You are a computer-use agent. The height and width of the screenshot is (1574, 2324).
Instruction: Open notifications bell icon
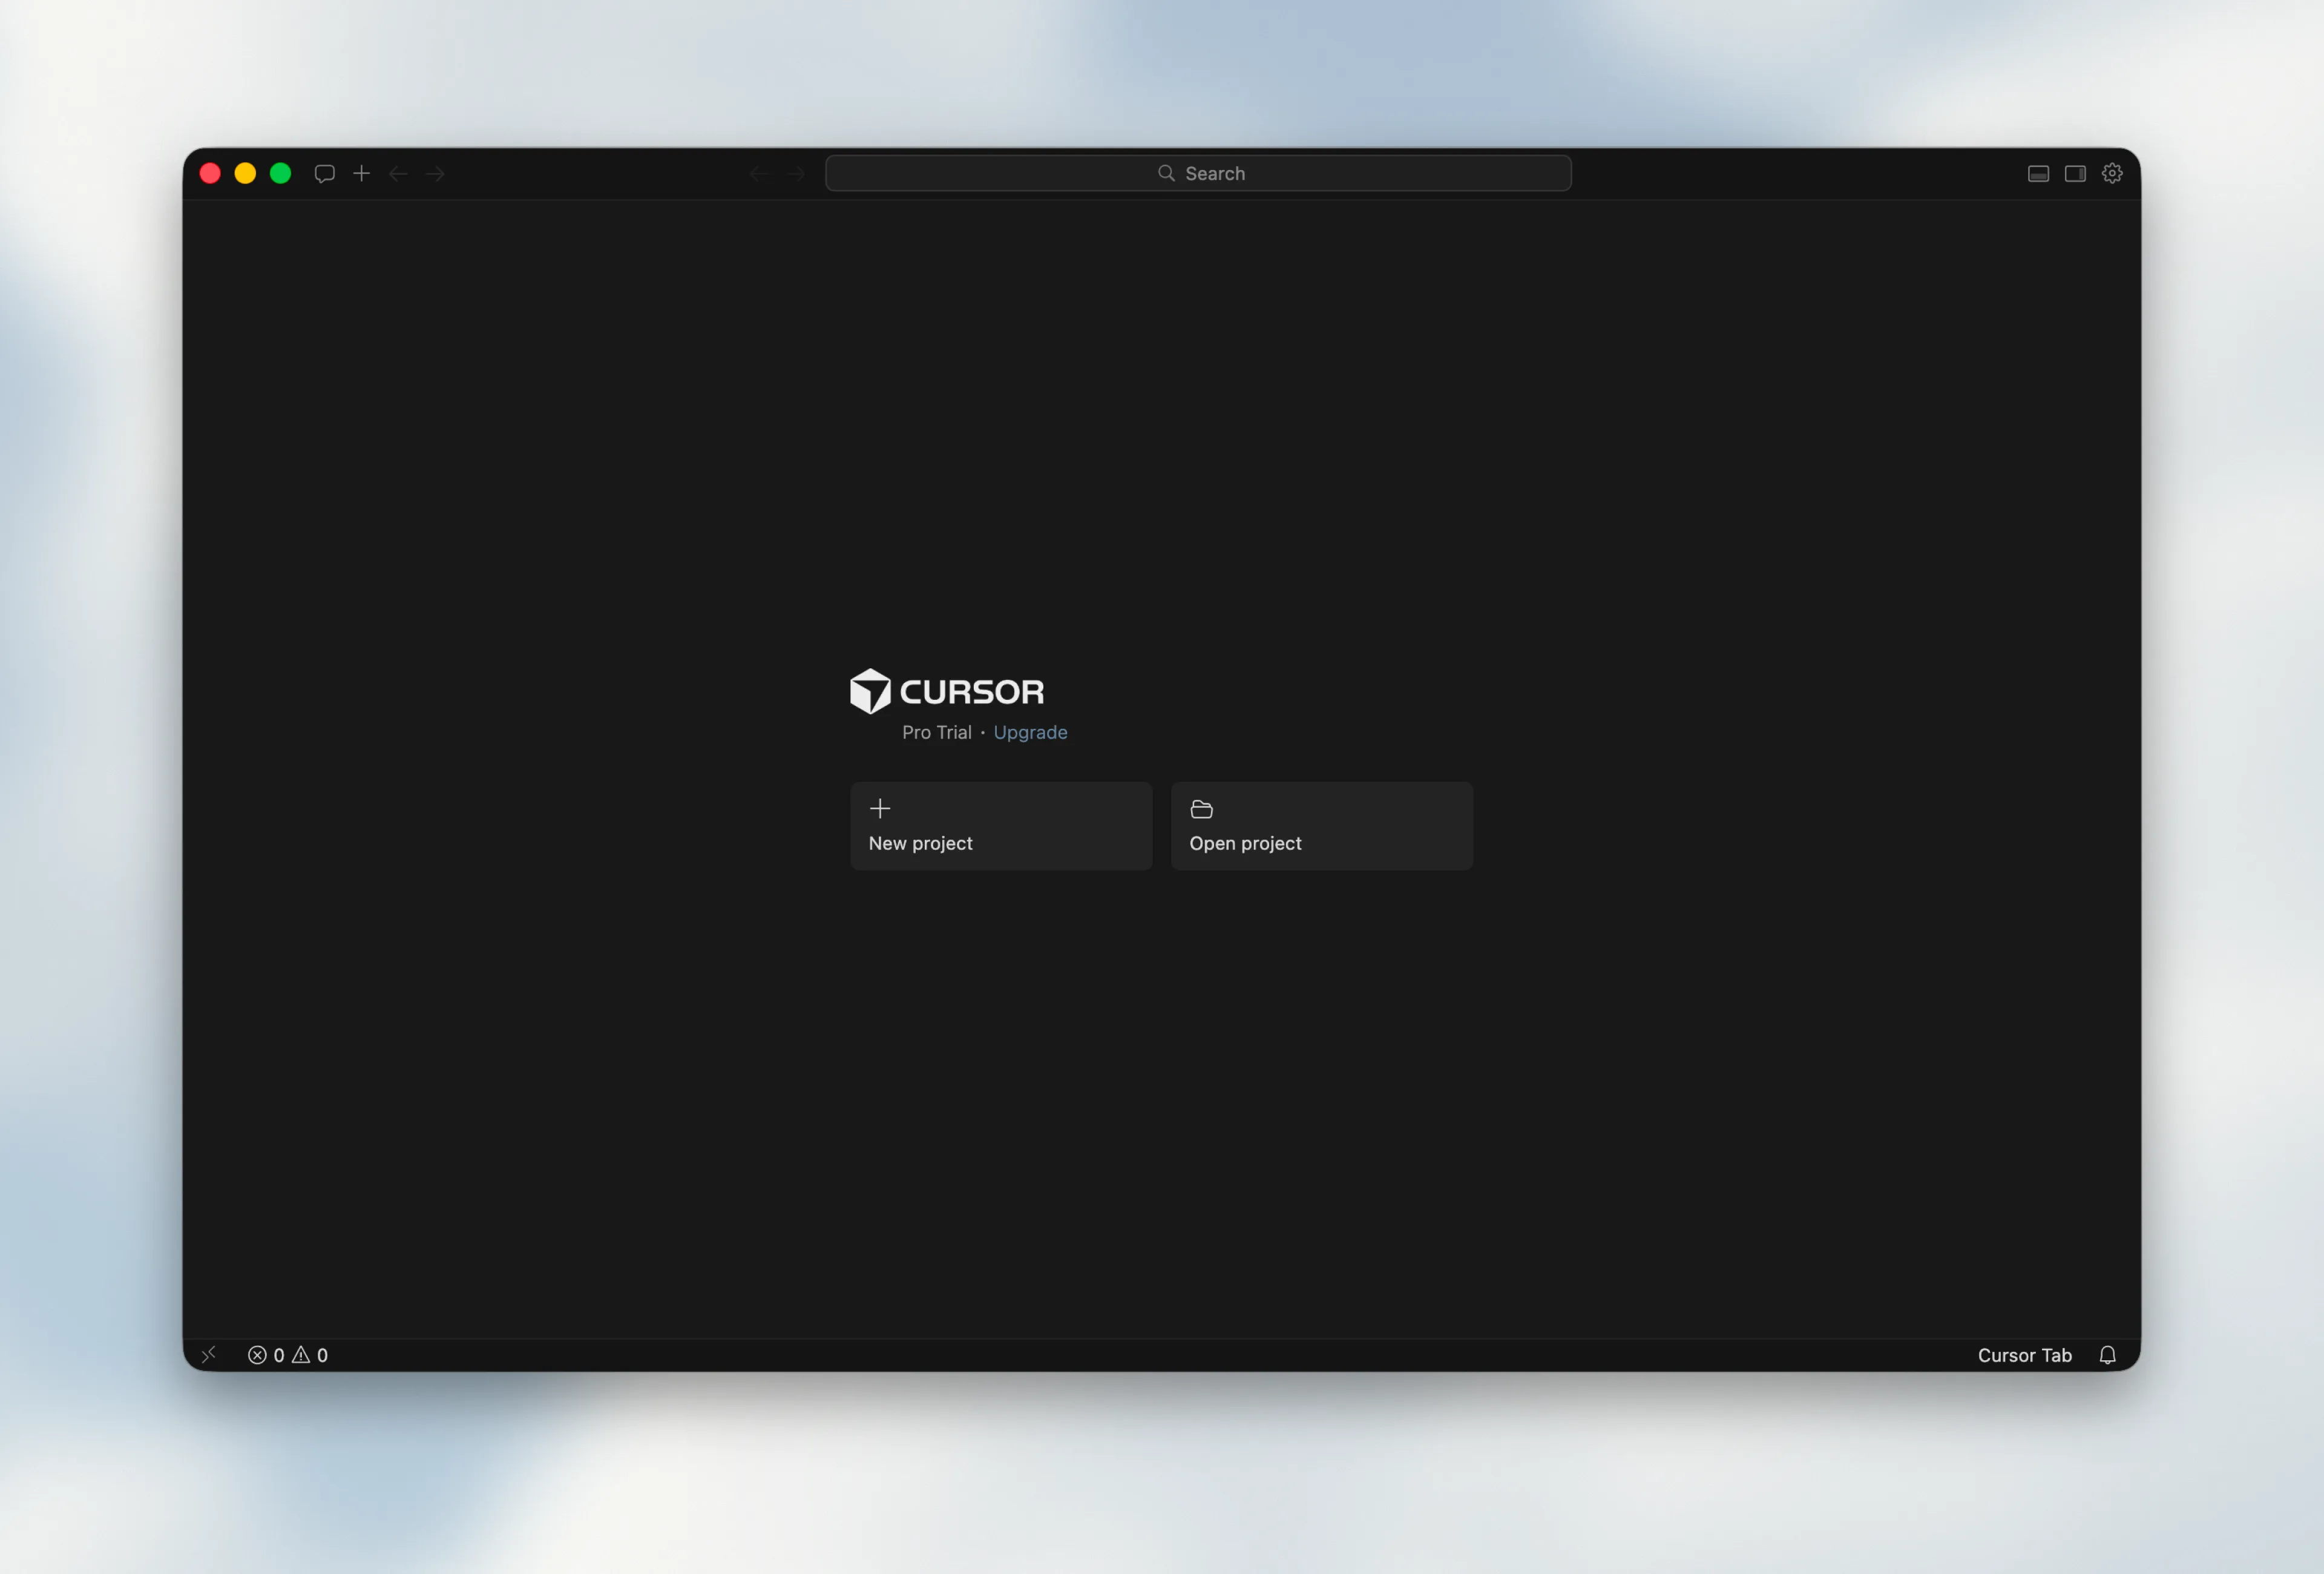[x=2107, y=1355]
